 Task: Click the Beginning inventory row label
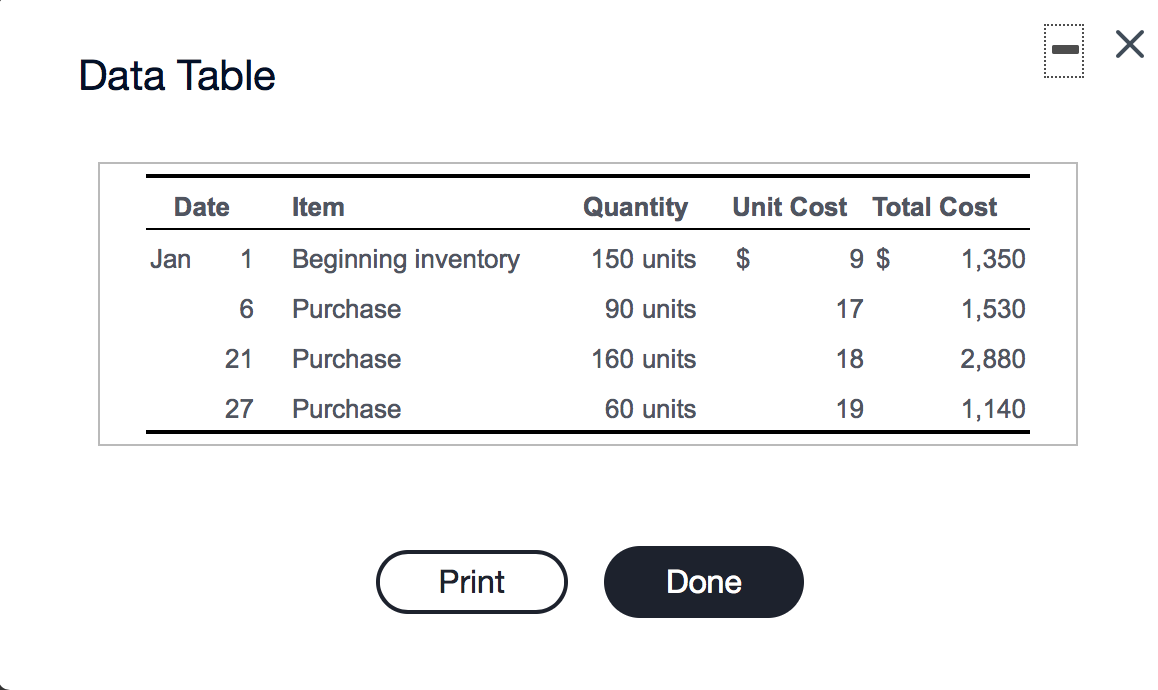coord(405,259)
